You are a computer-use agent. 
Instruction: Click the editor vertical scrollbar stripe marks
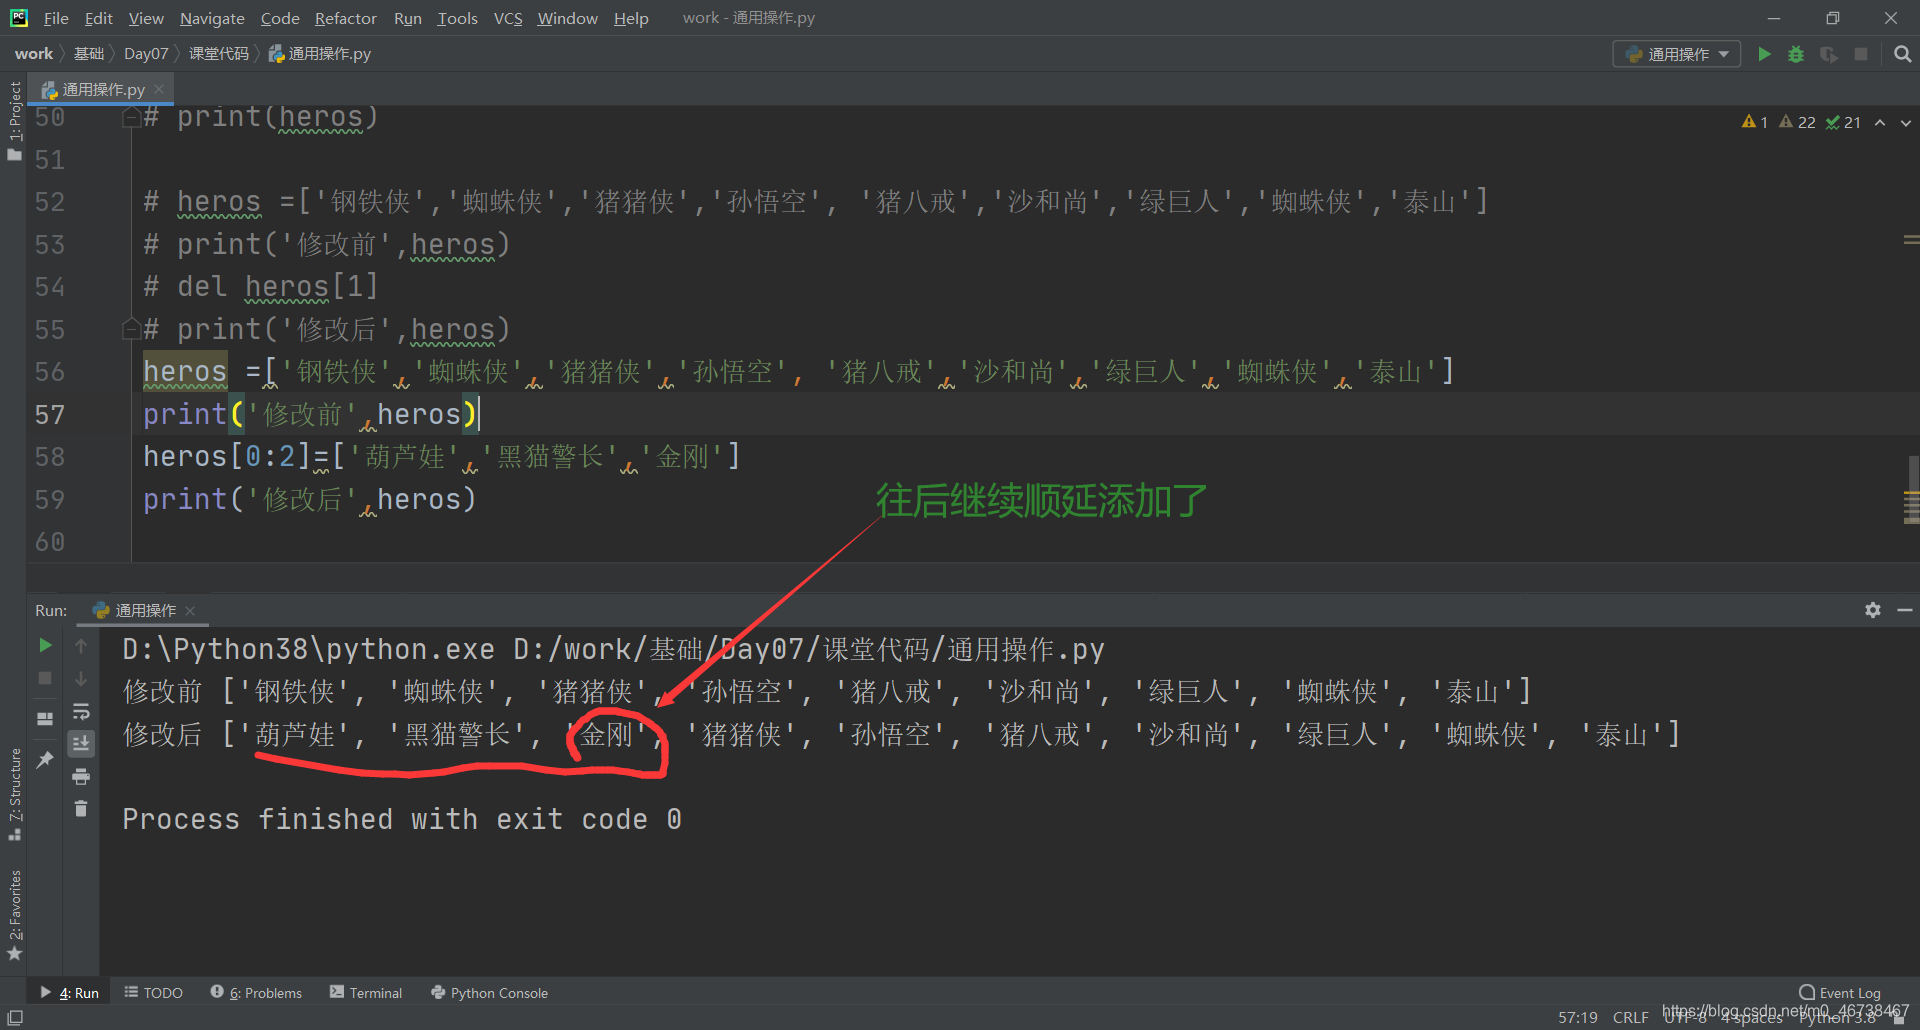pyautogui.click(x=1911, y=506)
